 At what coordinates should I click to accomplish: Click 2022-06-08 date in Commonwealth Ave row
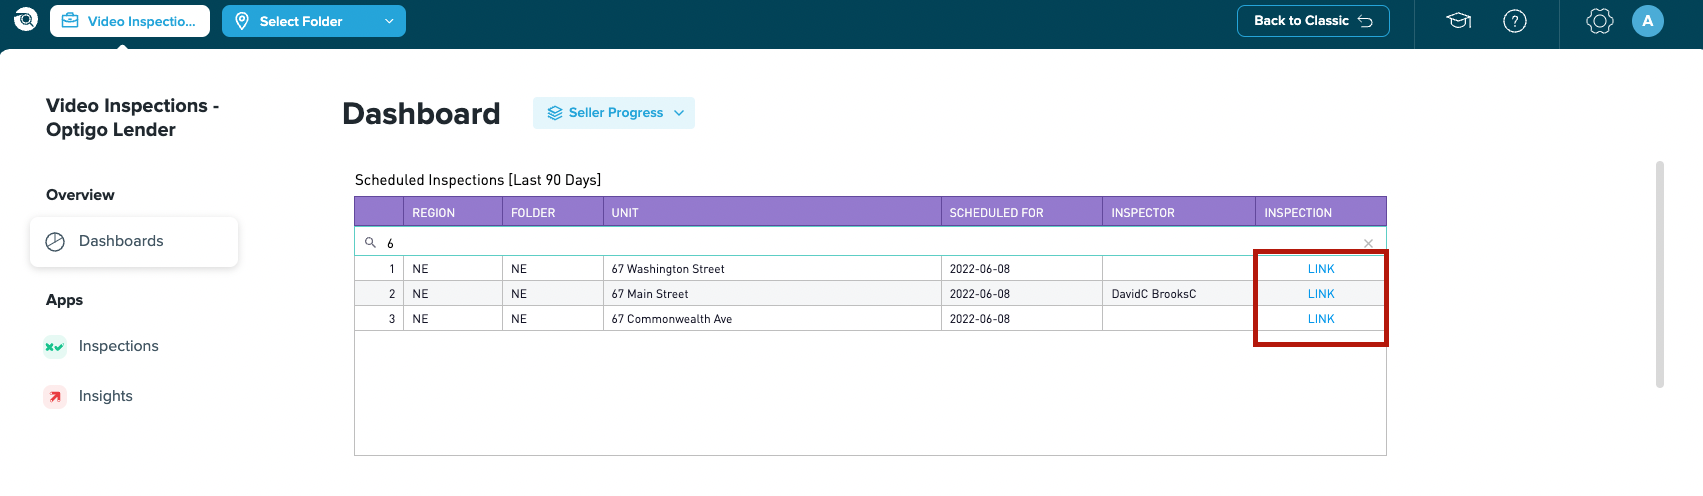click(x=1022, y=319)
